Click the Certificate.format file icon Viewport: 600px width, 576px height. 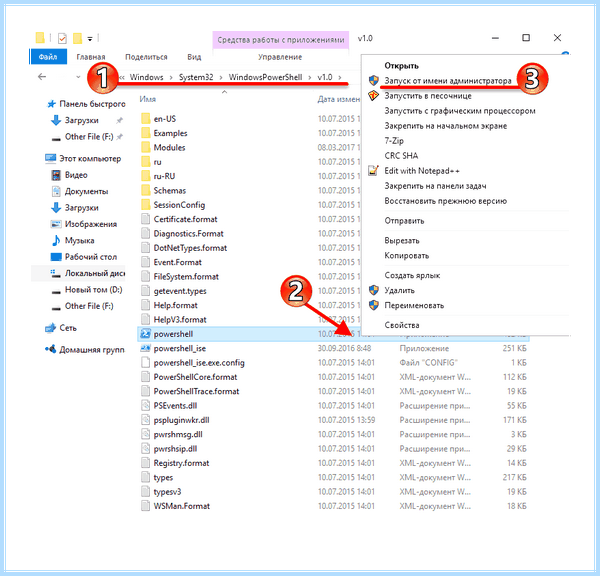pos(145,219)
